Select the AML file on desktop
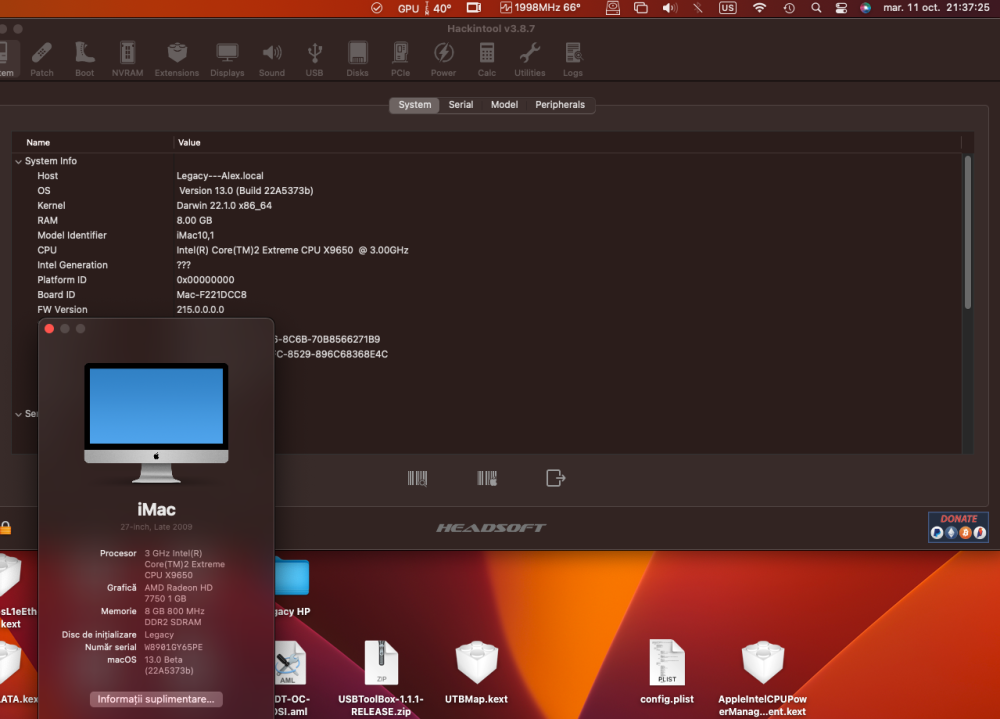 [x=291, y=678]
